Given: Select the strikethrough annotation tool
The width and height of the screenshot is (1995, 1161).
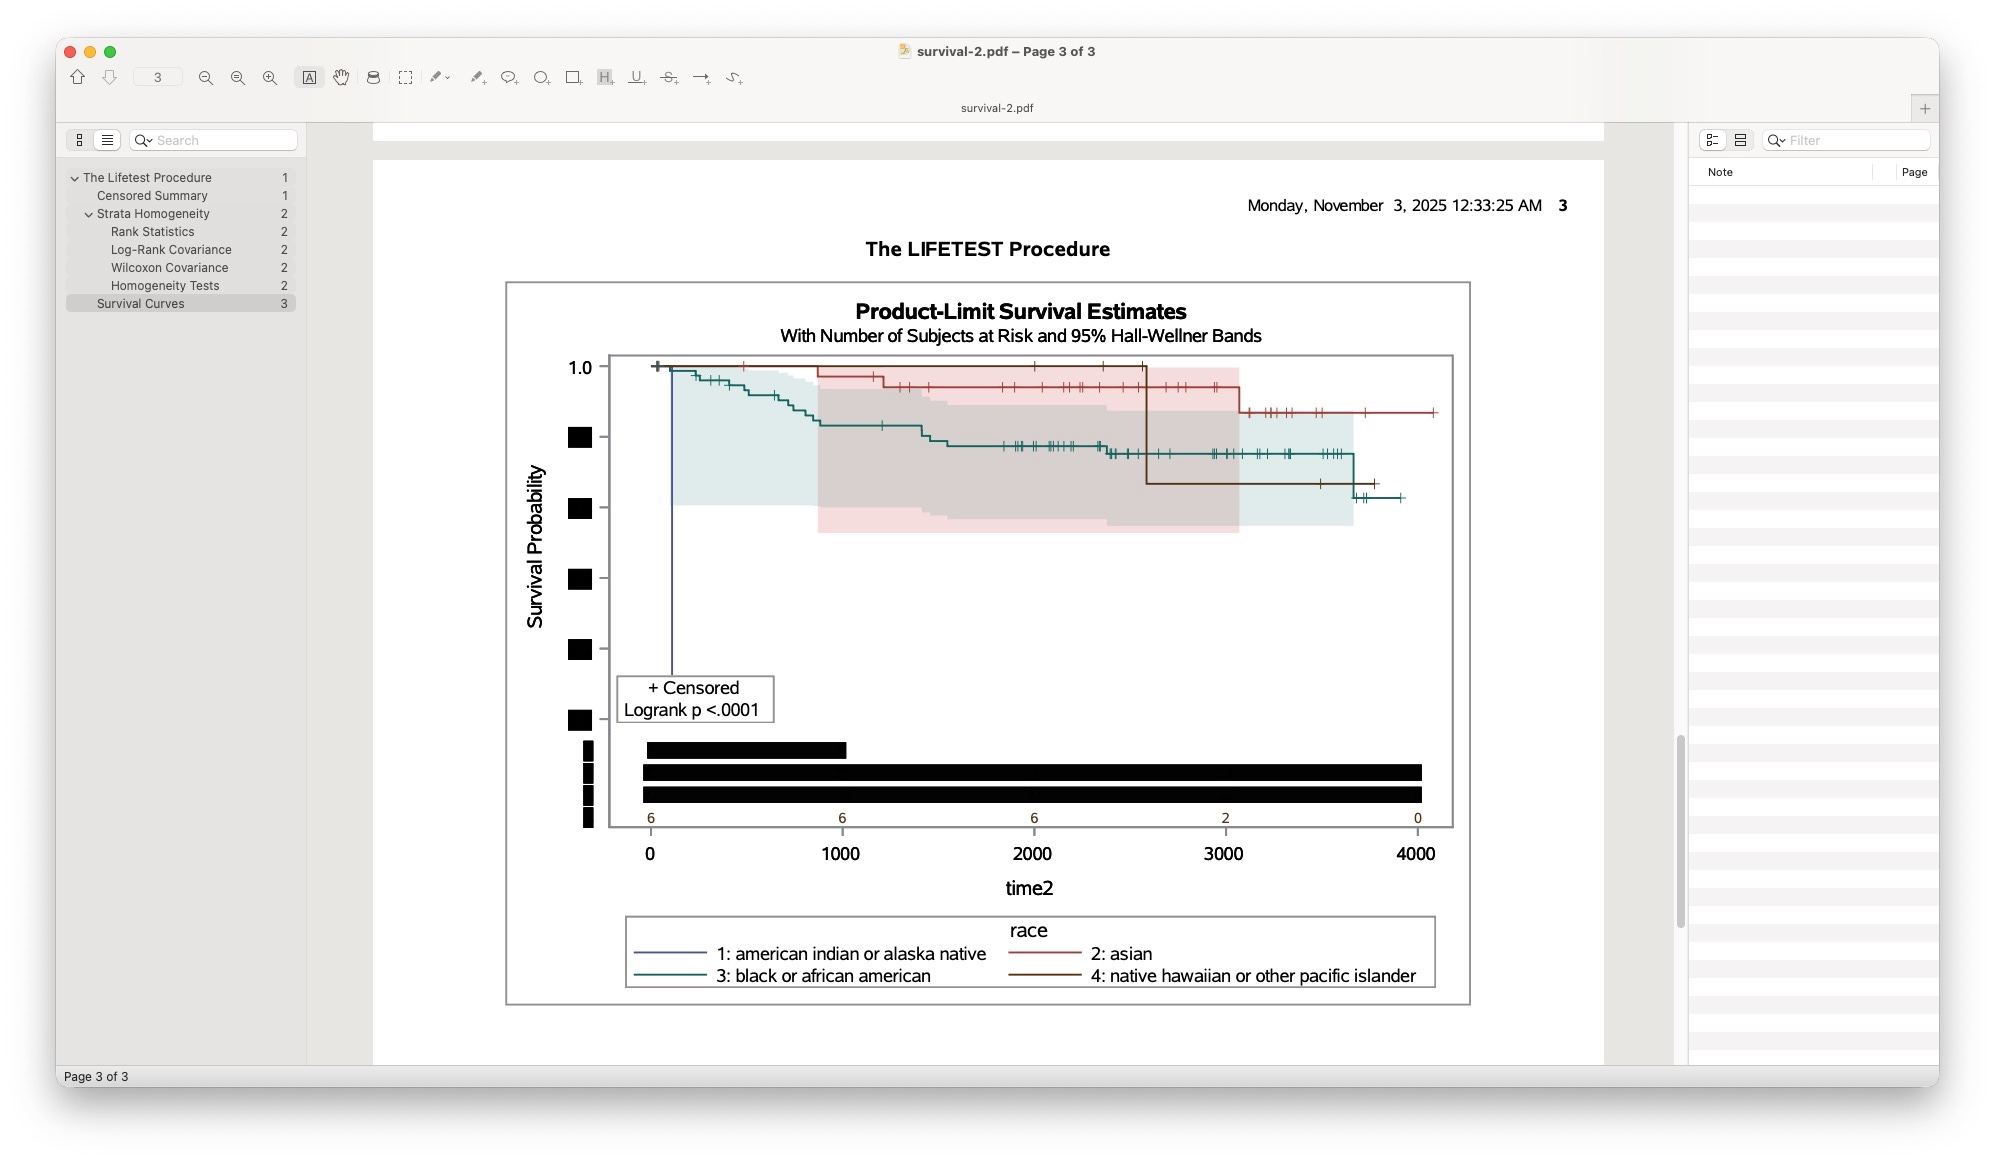Looking at the screenshot, I should pyautogui.click(x=669, y=77).
